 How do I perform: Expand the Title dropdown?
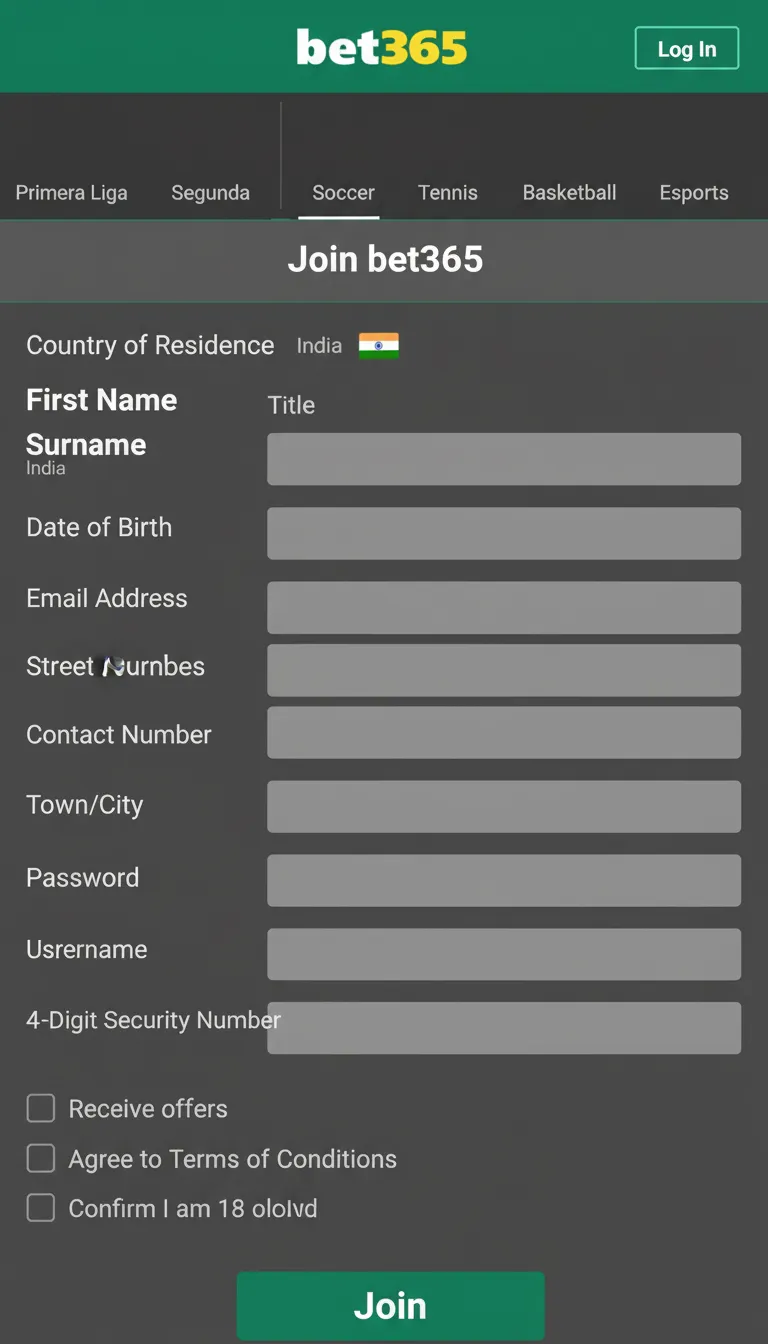(292, 405)
